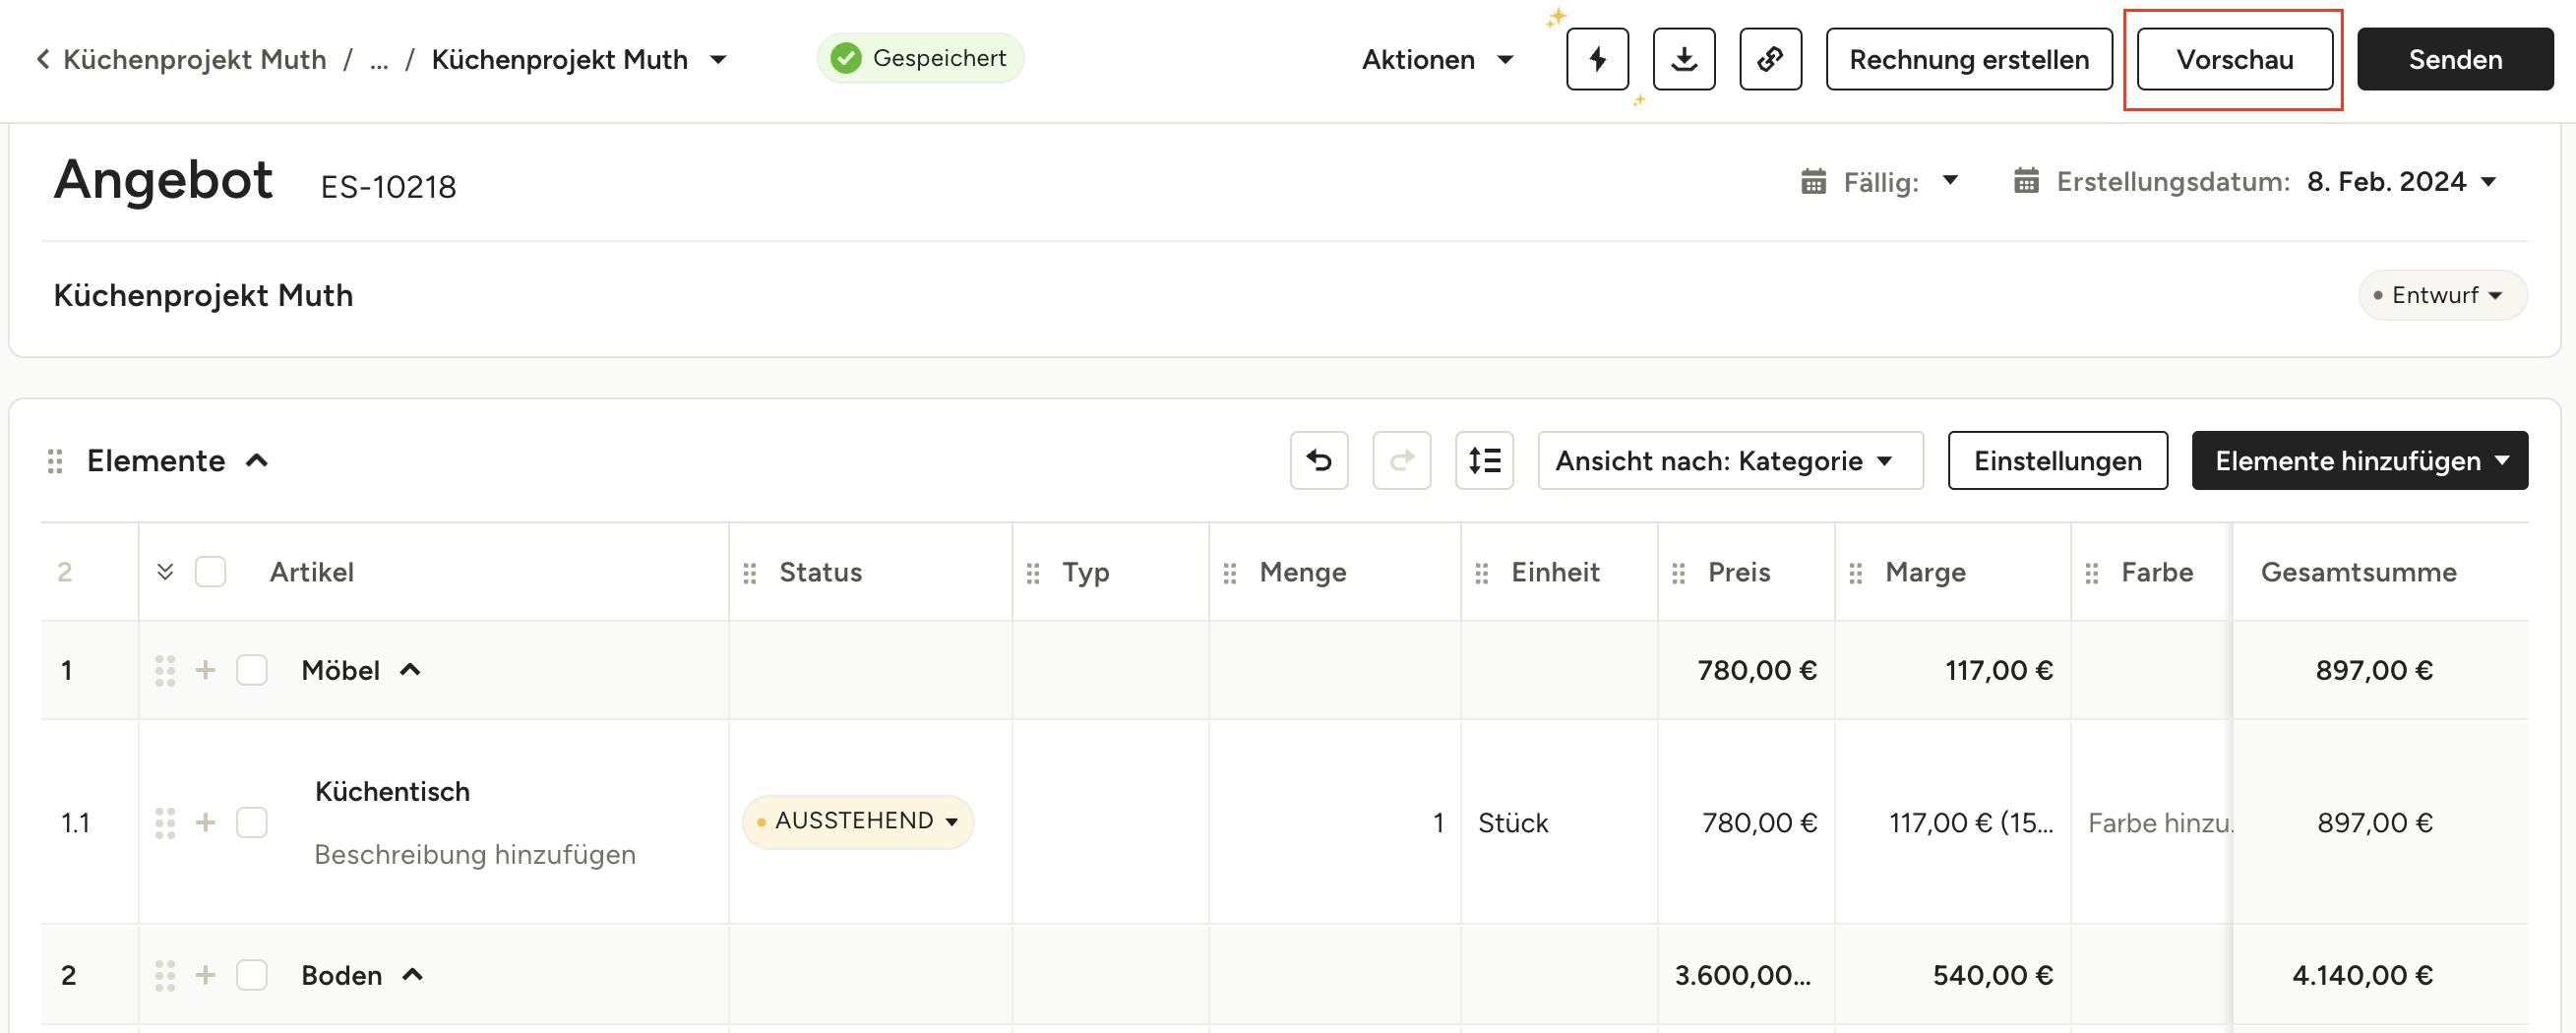The height and width of the screenshot is (1033, 2576).
Task: Click the Stück unit cell
Action: [x=1559, y=823]
